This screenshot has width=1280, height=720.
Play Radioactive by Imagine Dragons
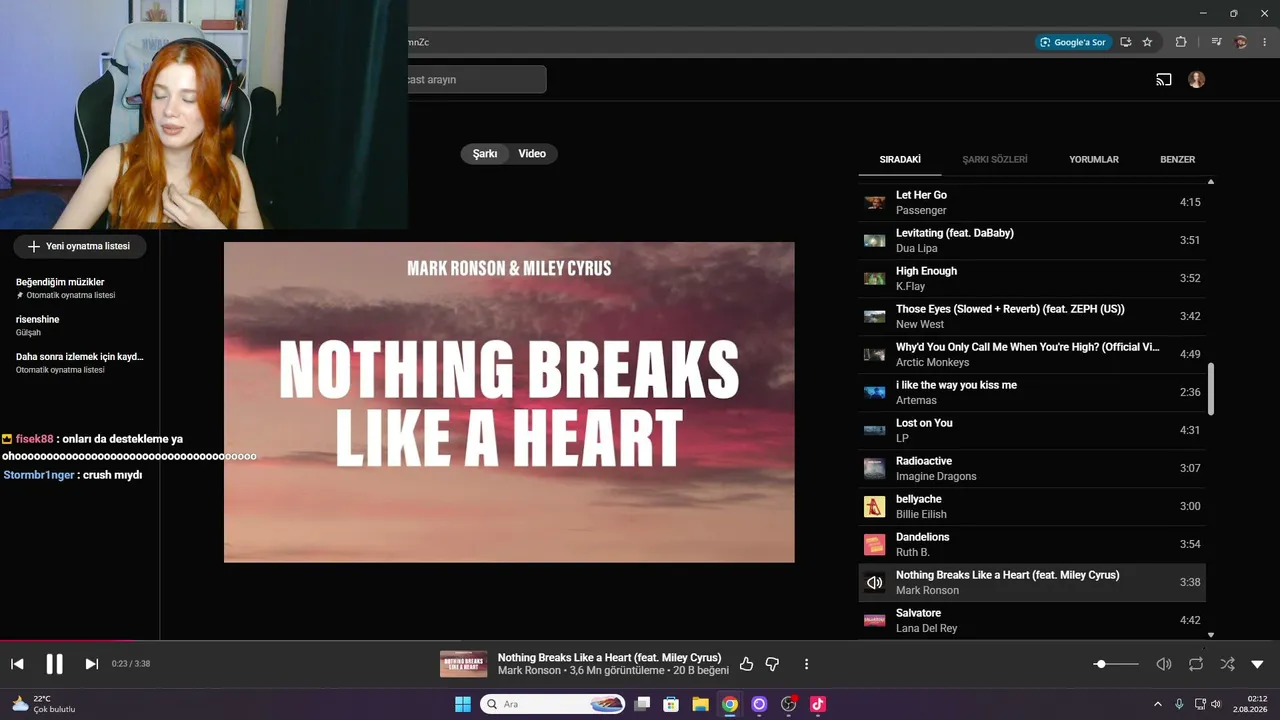[x=1032, y=469]
